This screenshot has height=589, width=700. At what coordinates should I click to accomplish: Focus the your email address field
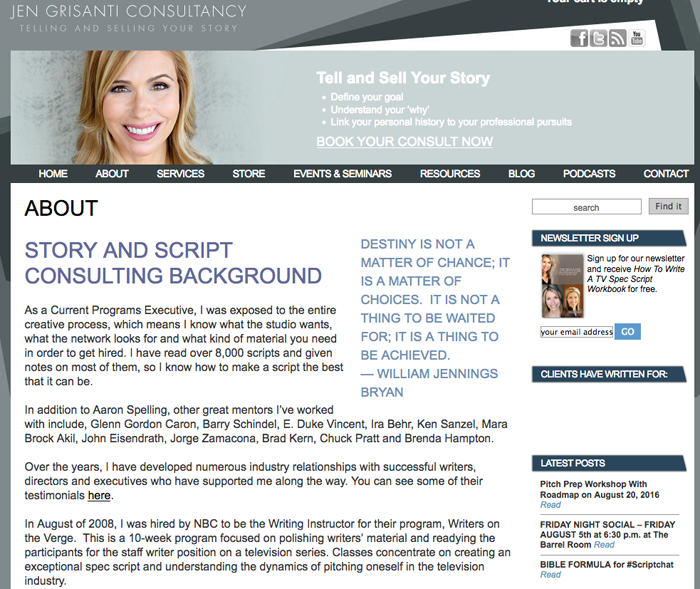[x=576, y=332]
